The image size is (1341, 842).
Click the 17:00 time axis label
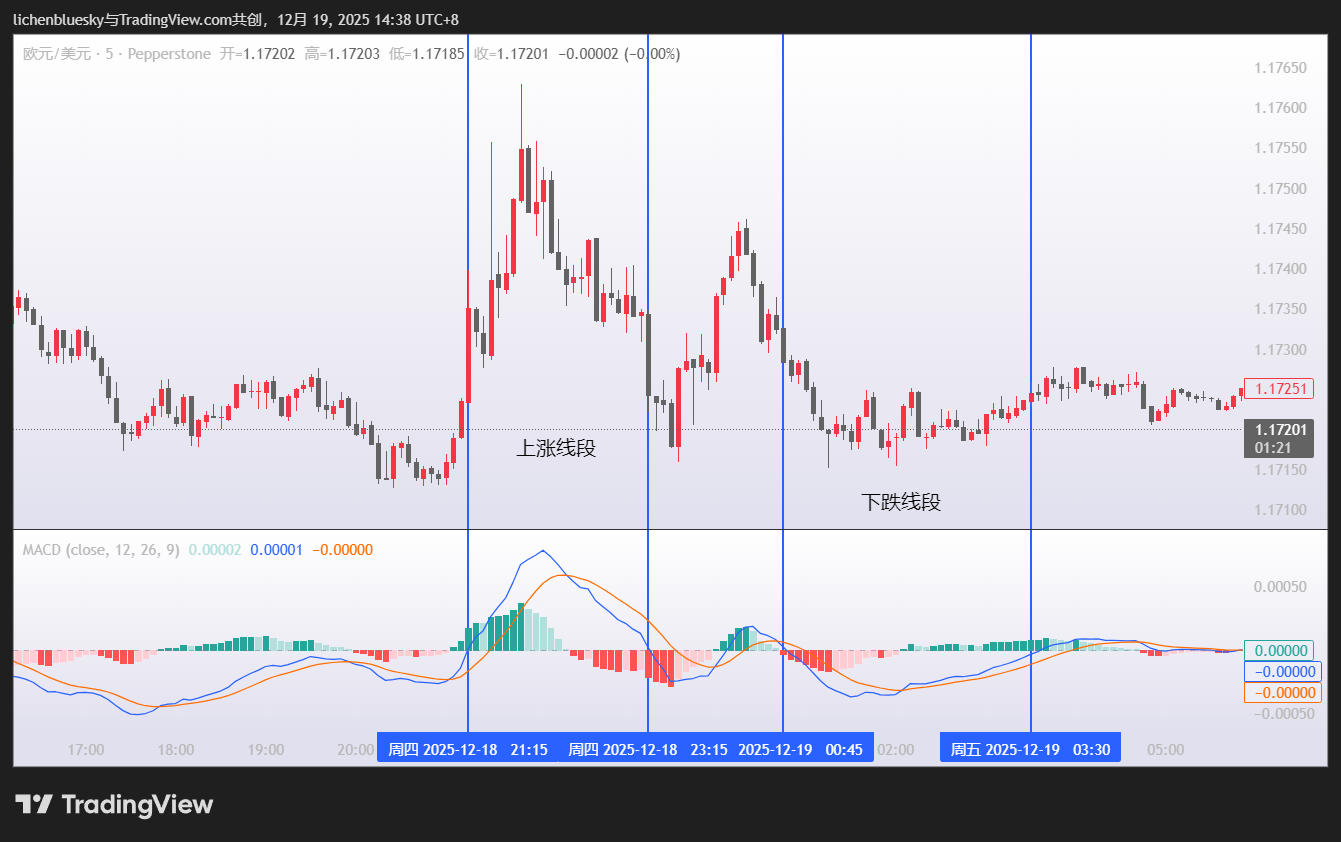tap(86, 749)
